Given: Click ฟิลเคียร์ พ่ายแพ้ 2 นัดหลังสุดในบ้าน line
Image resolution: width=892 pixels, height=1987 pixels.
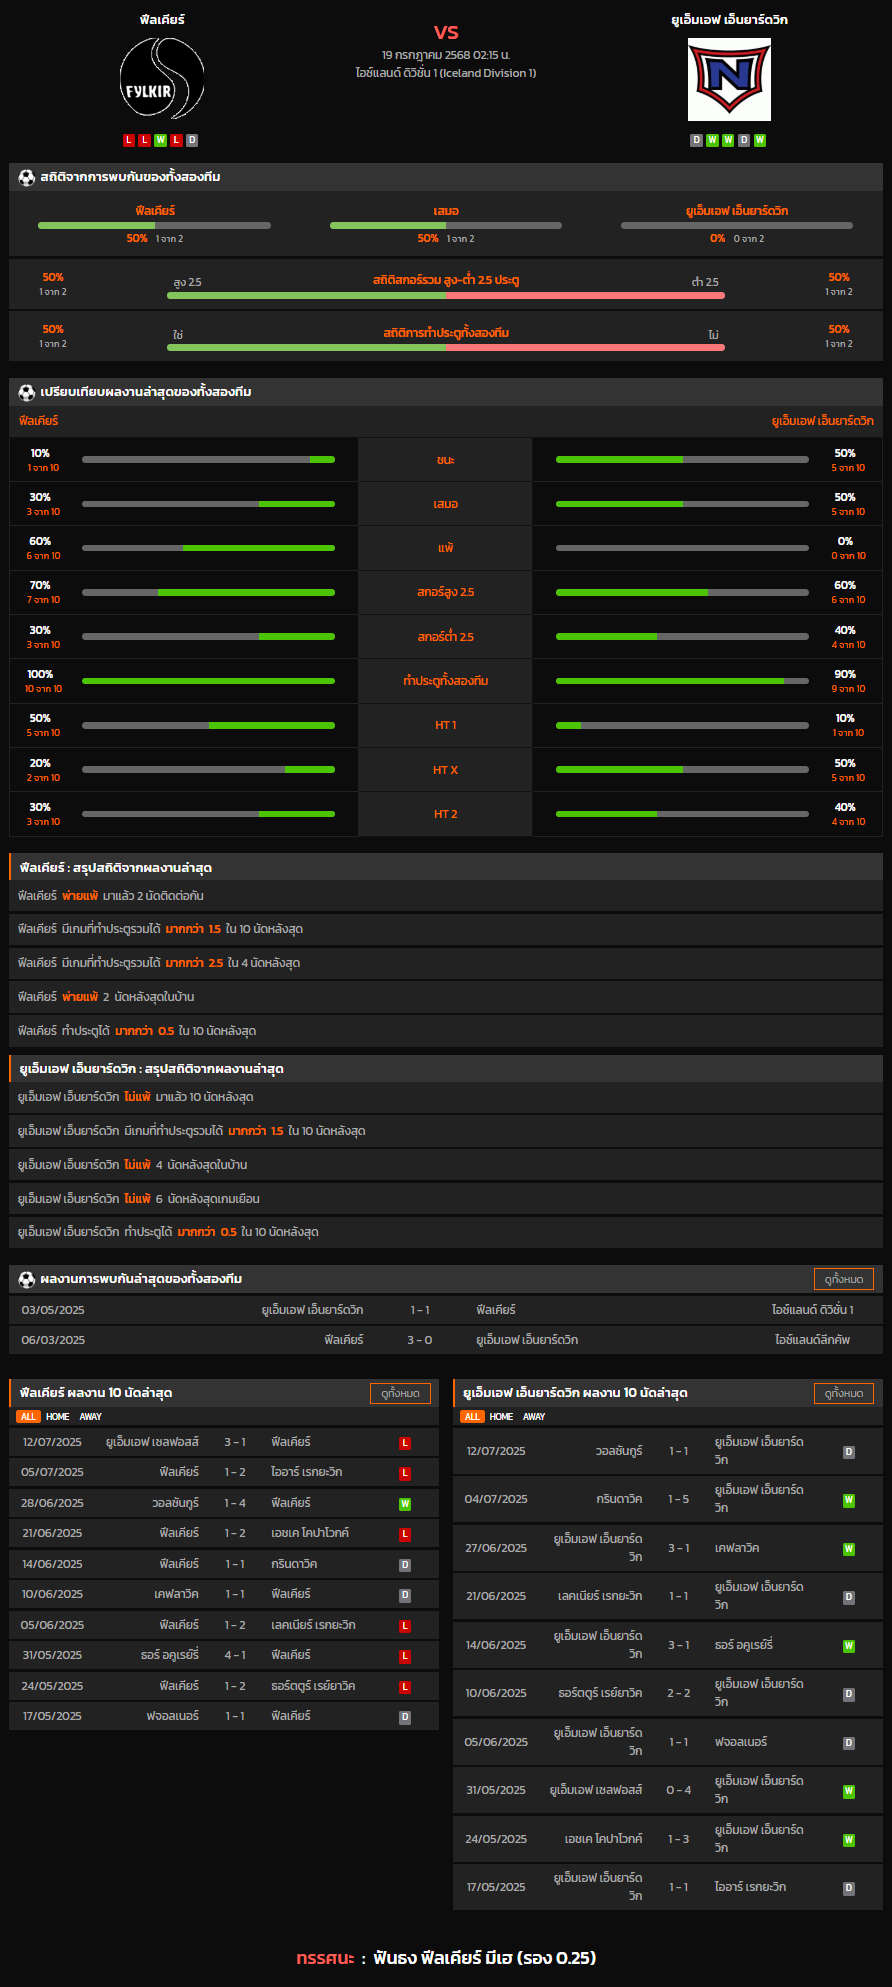Looking at the screenshot, I should click(x=446, y=997).
